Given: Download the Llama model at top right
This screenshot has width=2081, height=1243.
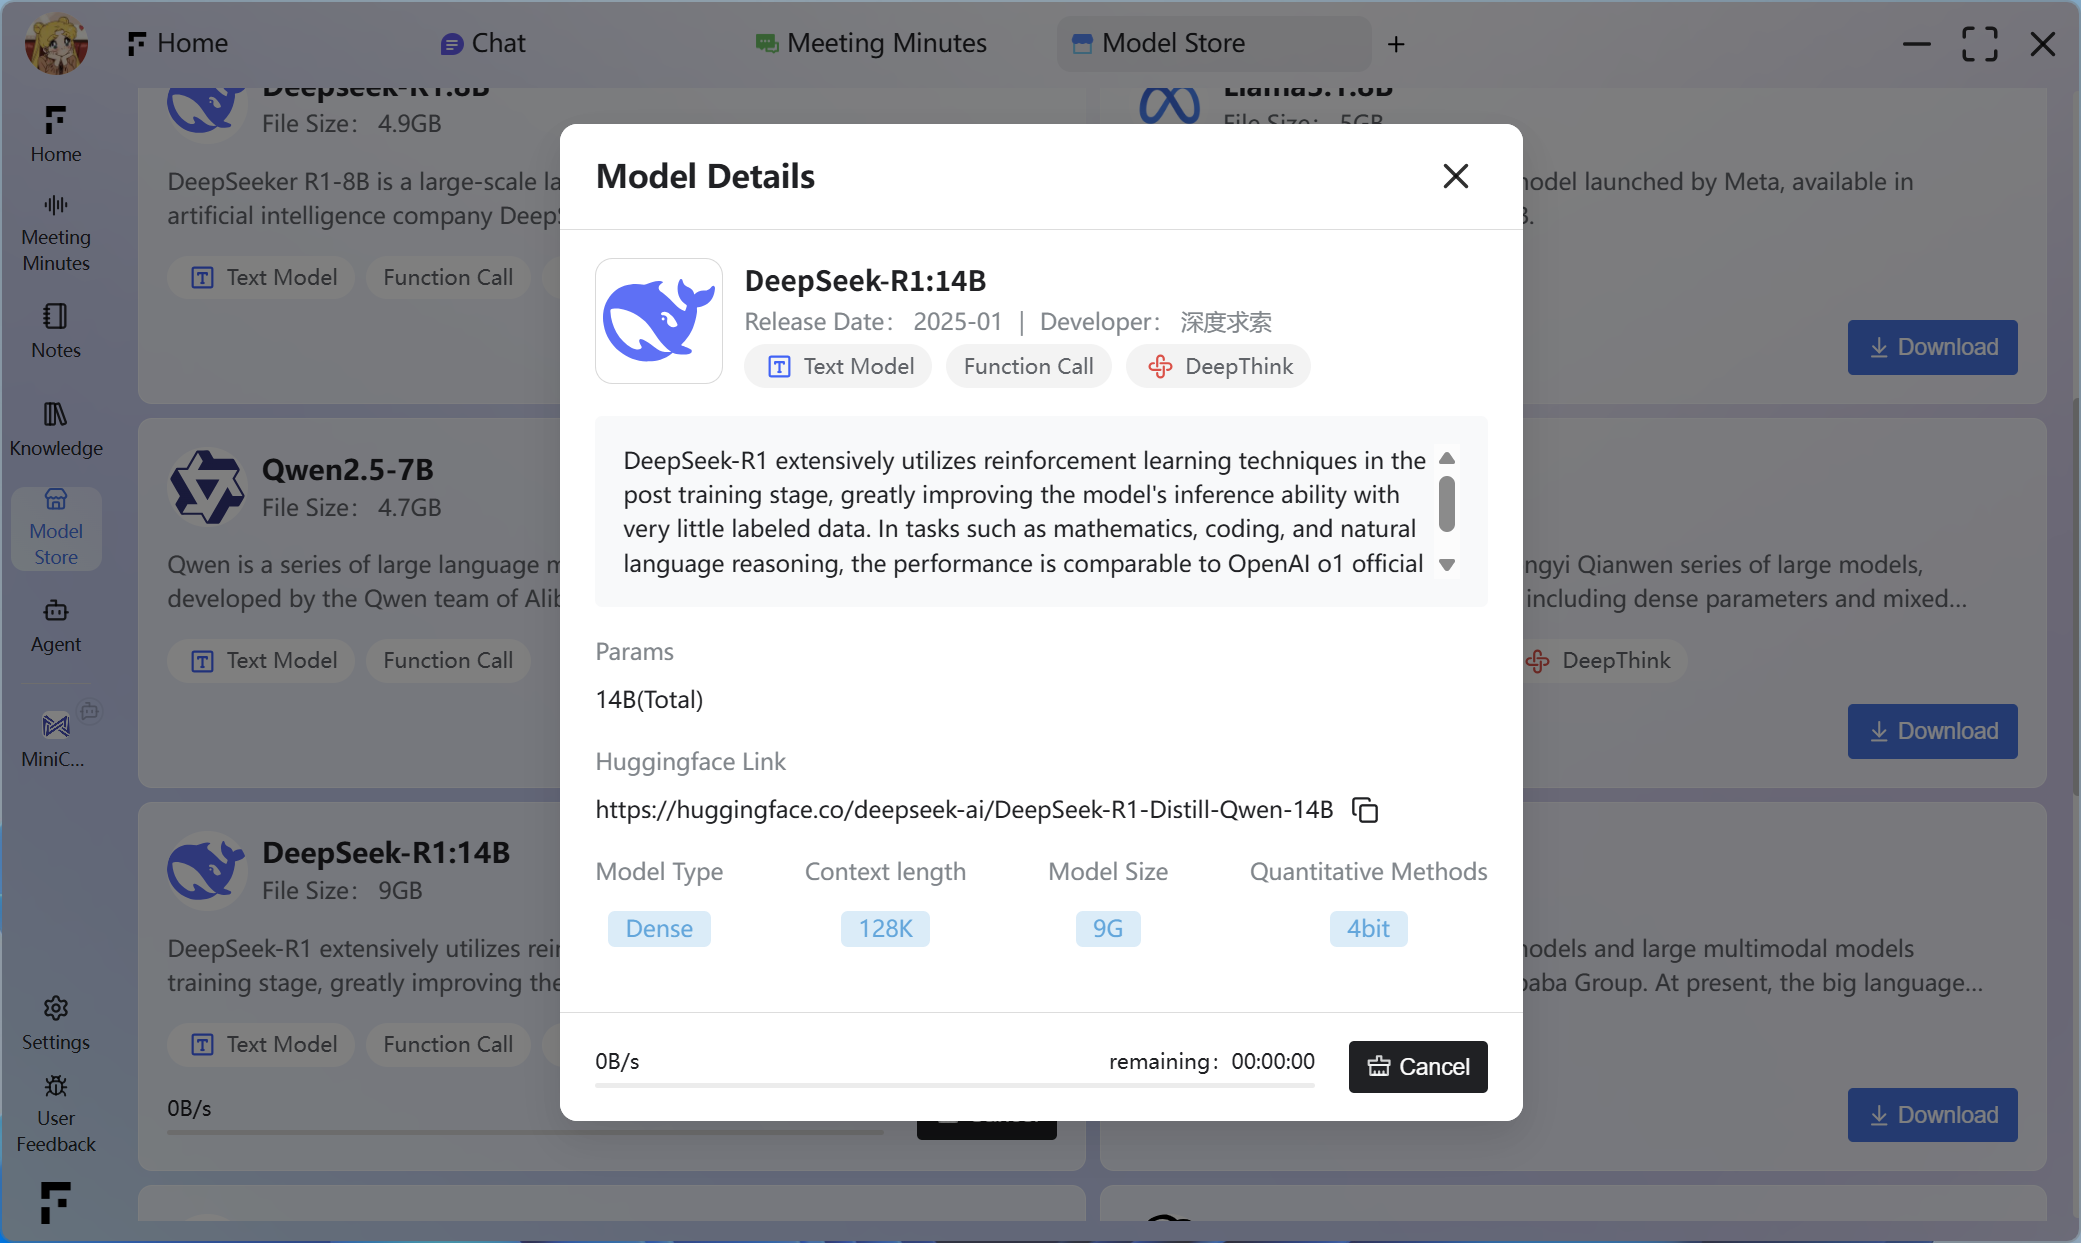Looking at the screenshot, I should tap(1932, 348).
